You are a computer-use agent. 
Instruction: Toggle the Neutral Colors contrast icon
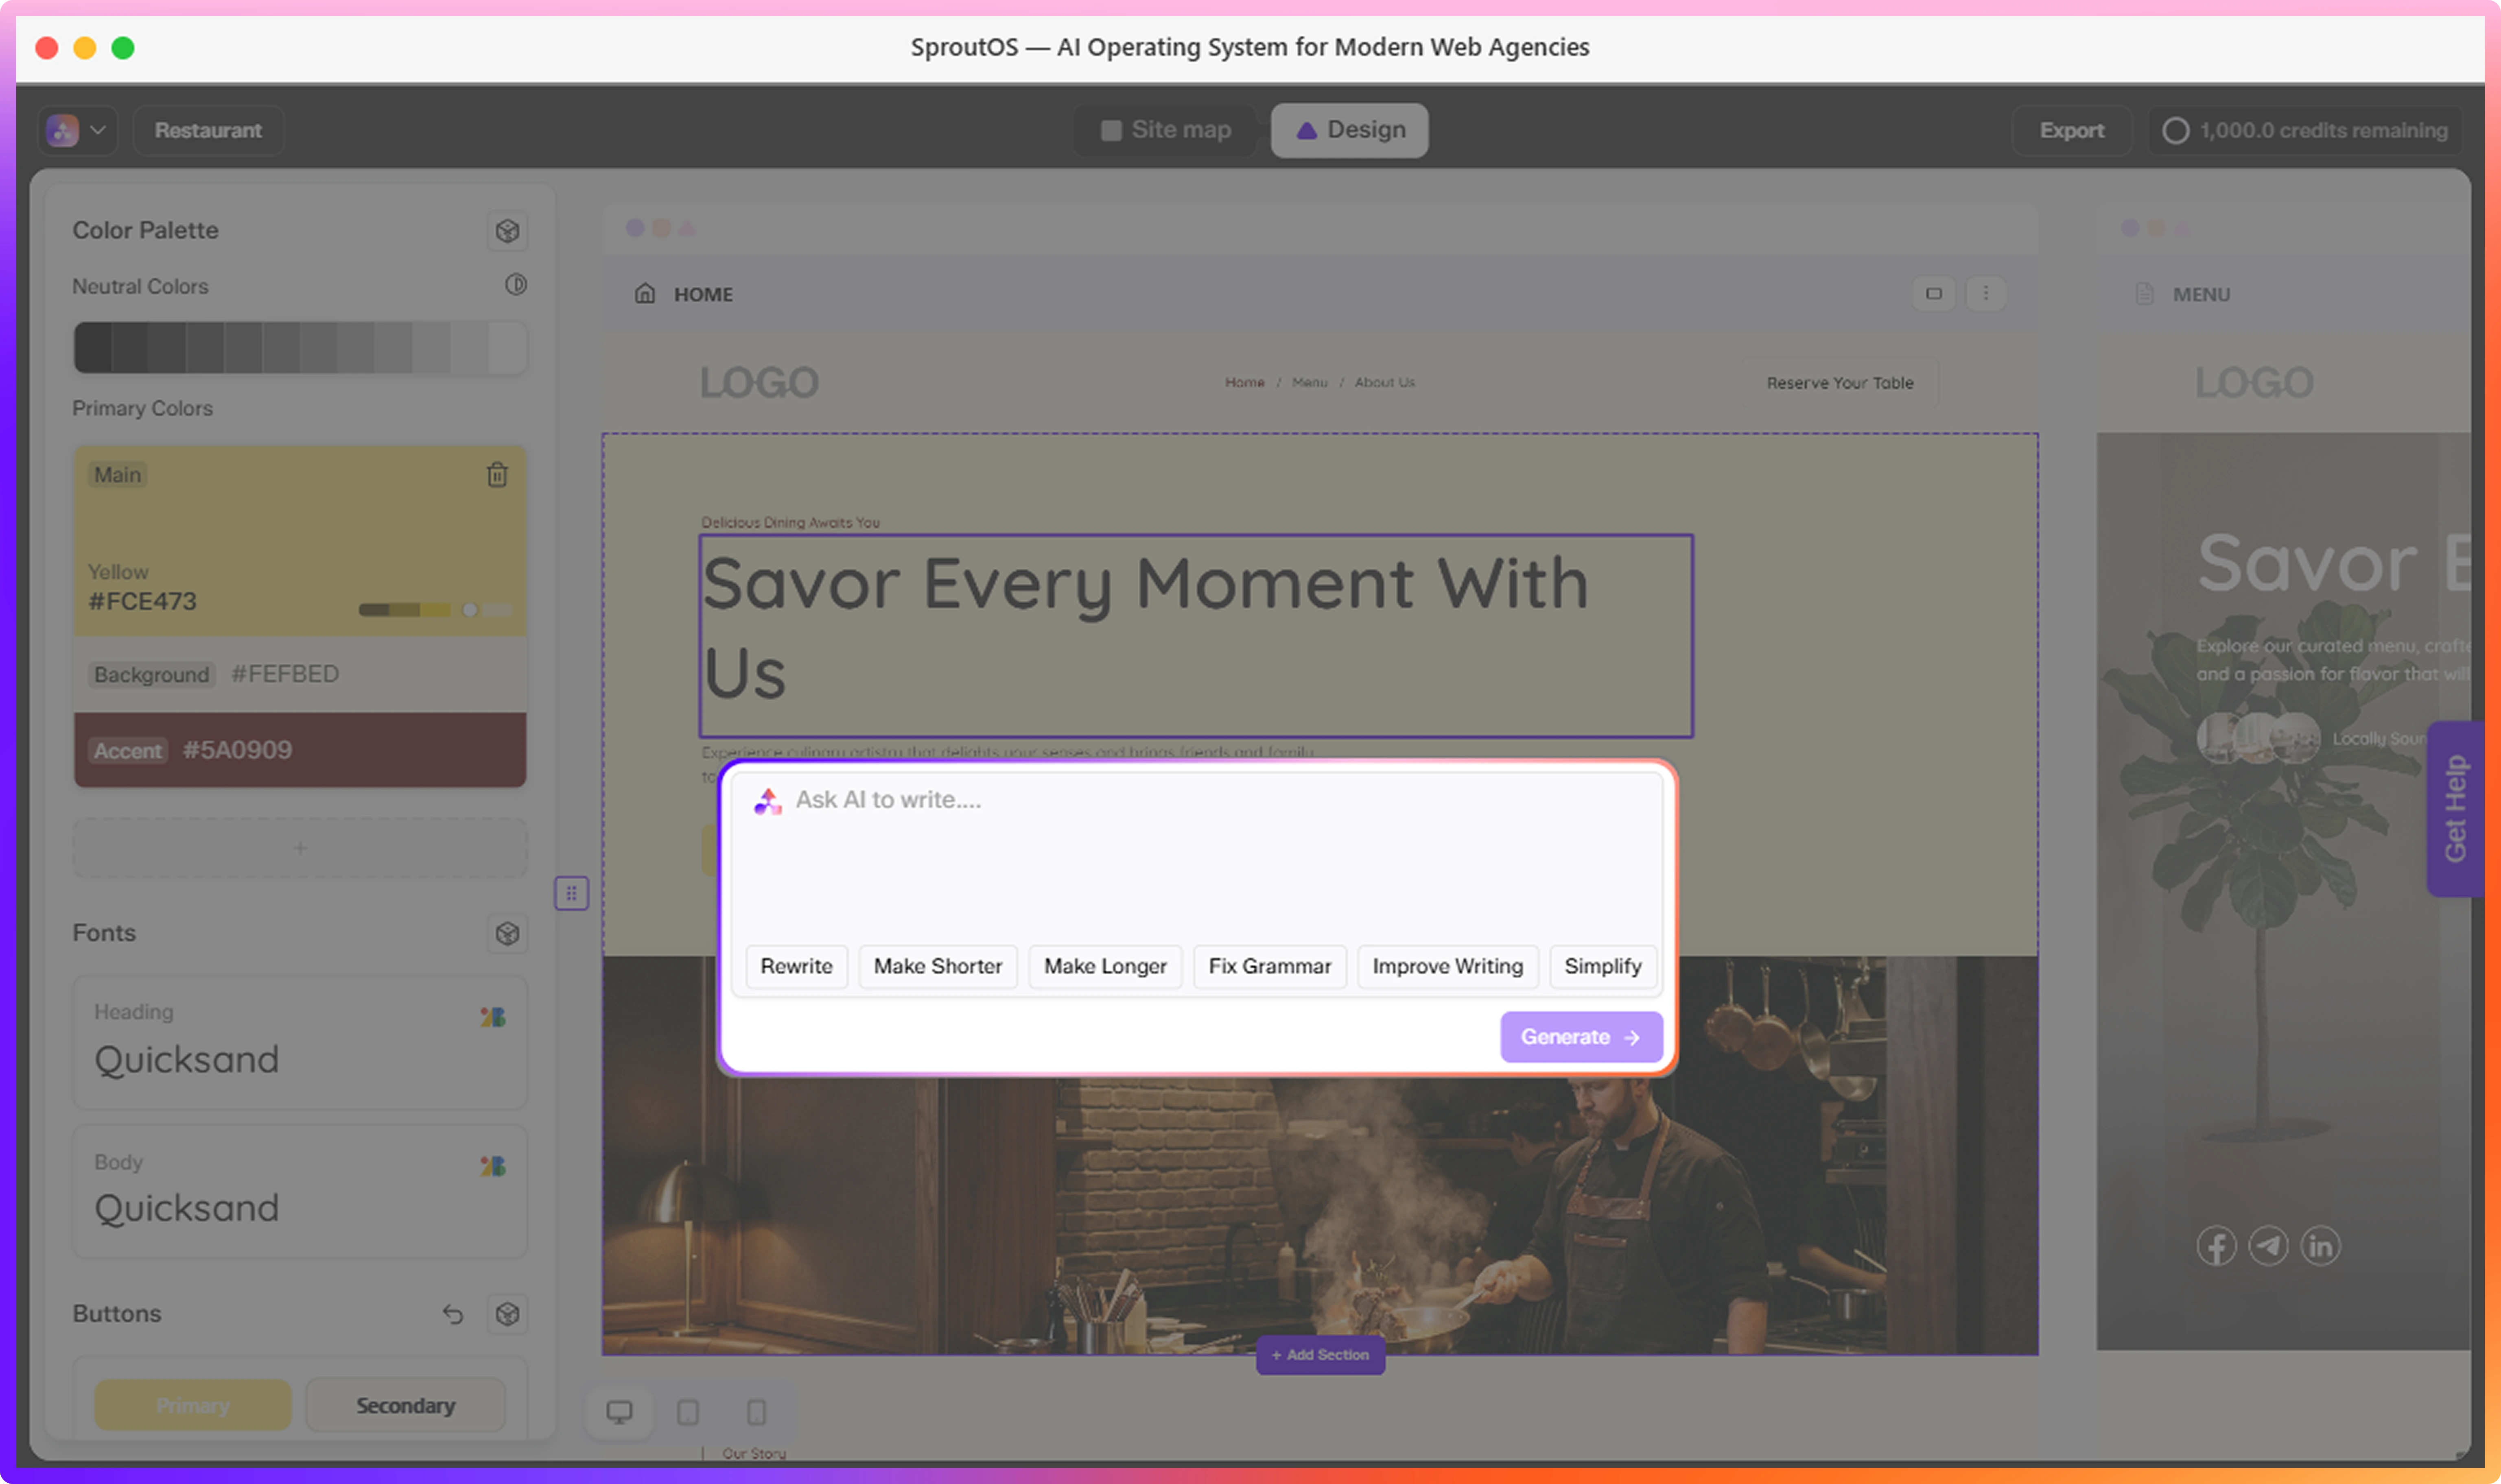coord(516,285)
